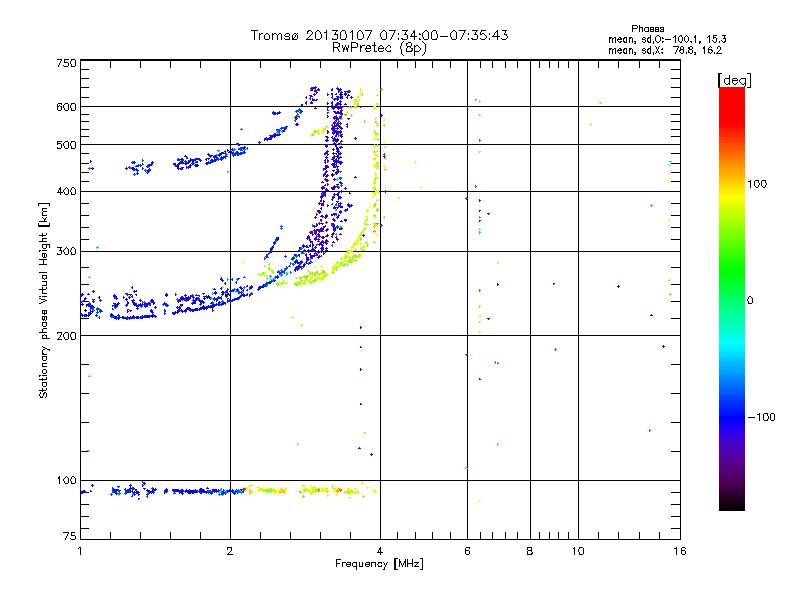800x600 pixels.
Task: Click the Tromsø 20130107 timestamp title
Action: click(379, 35)
